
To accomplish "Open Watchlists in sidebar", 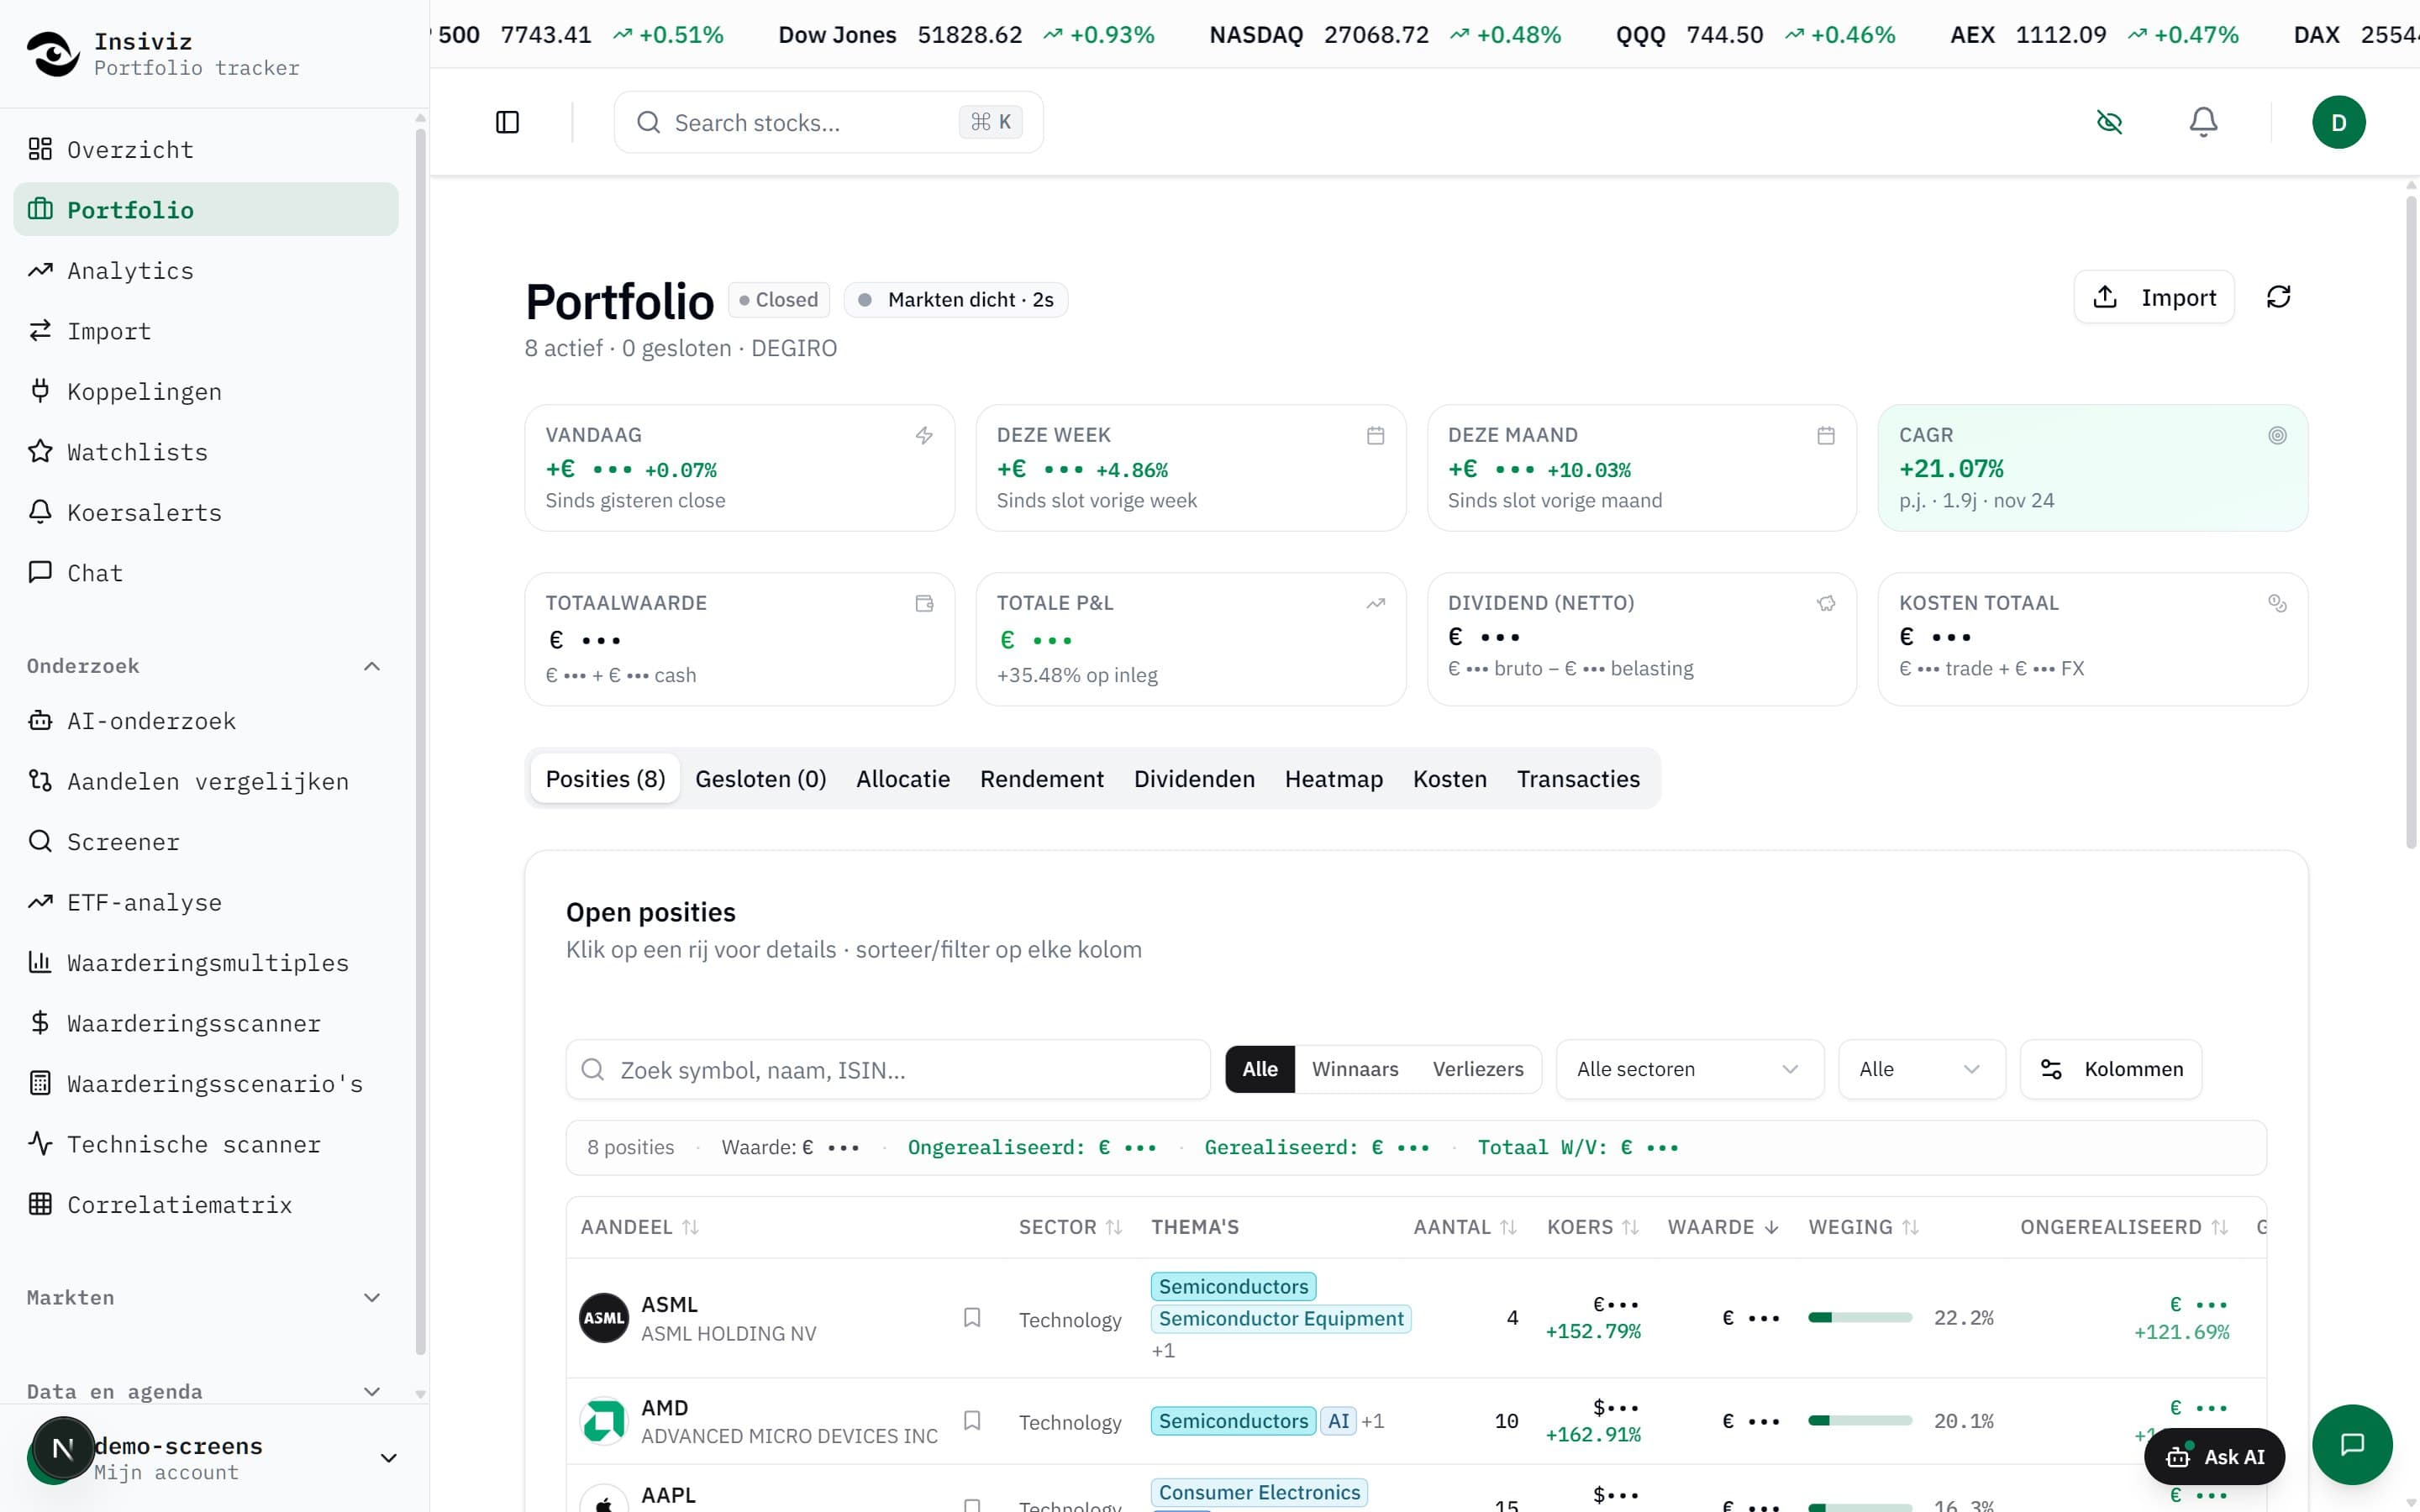I will tap(206, 452).
